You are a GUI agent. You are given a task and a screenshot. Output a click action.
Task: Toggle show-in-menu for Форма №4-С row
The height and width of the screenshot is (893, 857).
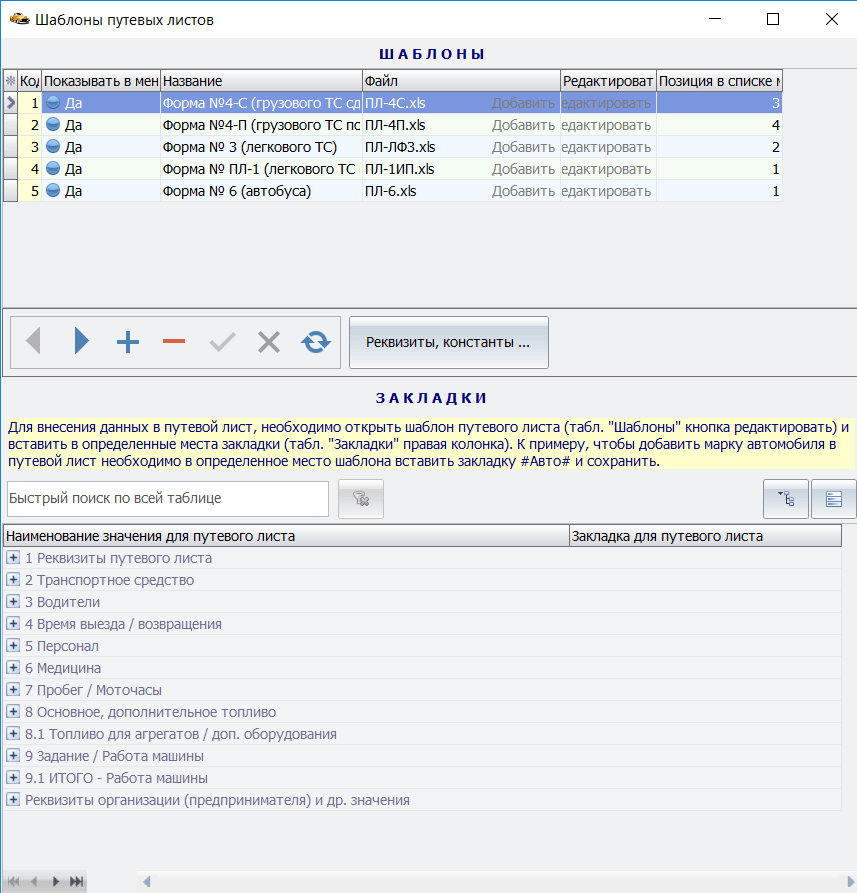point(53,103)
